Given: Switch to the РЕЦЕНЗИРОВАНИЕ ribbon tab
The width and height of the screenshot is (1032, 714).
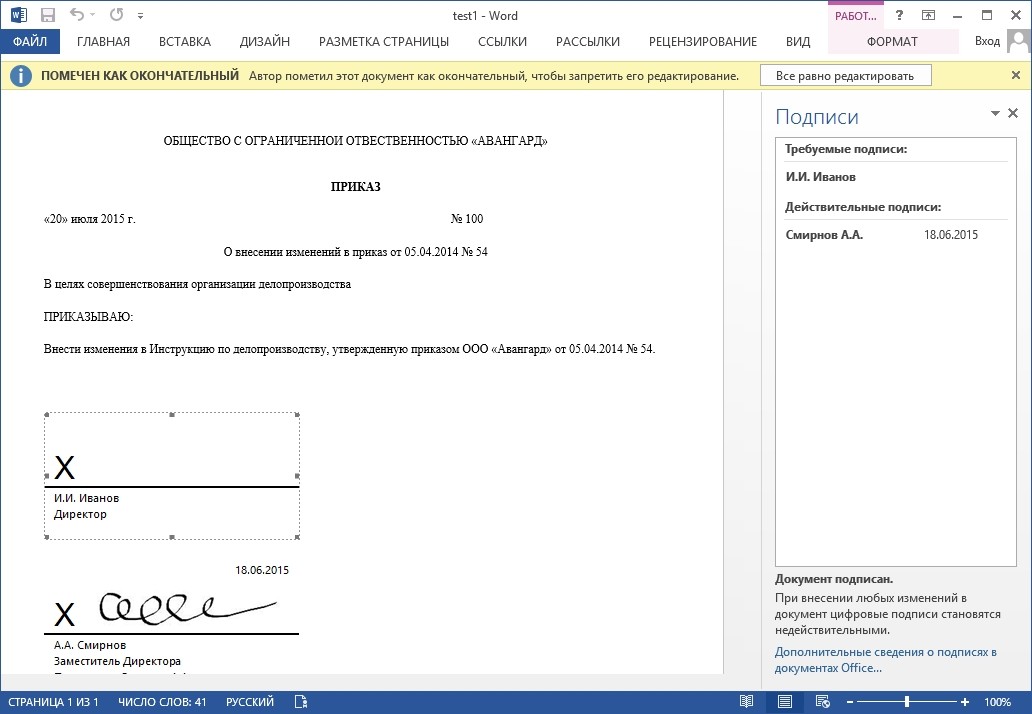Looking at the screenshot, I should (702, 41).
